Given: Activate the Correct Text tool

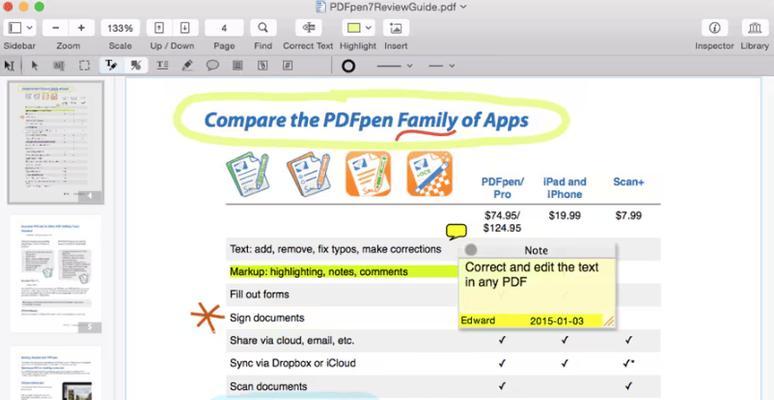Looking at the screenshot, I should 309,28.
